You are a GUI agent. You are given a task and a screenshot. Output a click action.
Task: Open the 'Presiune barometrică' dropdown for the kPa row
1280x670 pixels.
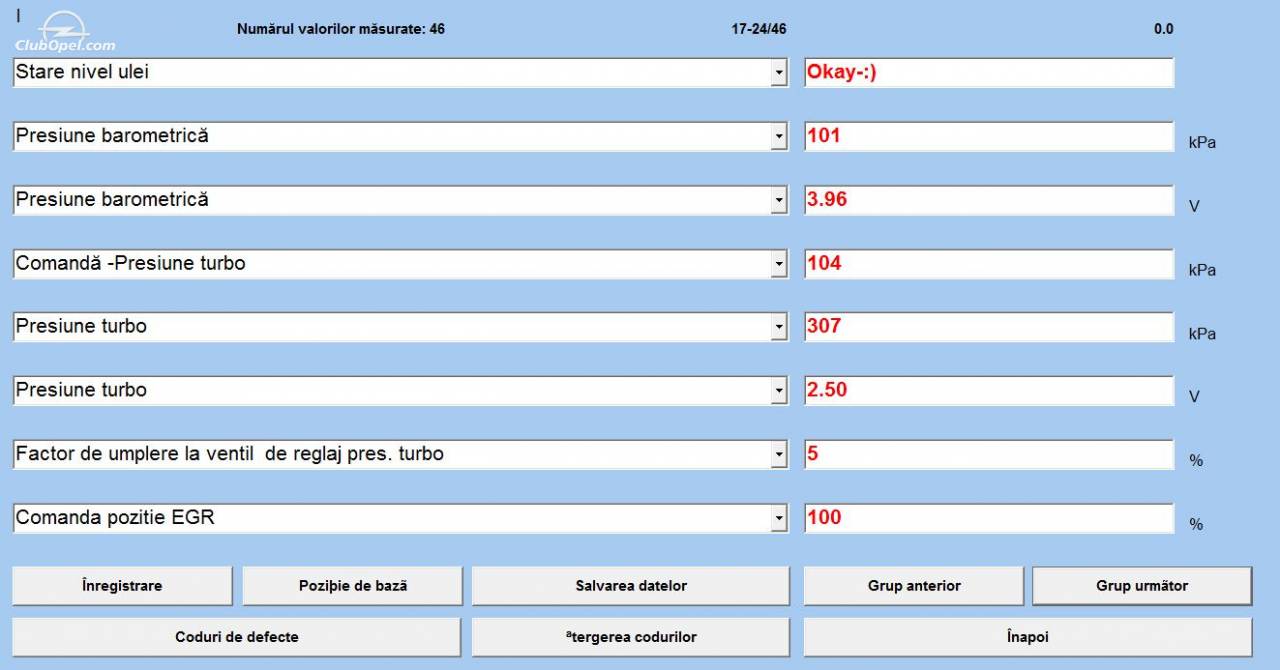coord(779,137)
